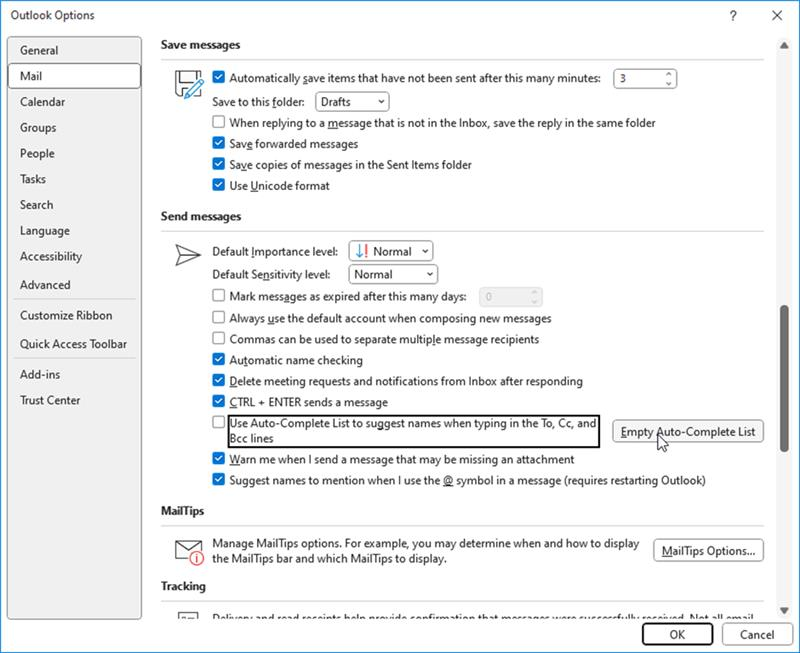Click the vertical scrollbar thumb

(x=784, y=379)
